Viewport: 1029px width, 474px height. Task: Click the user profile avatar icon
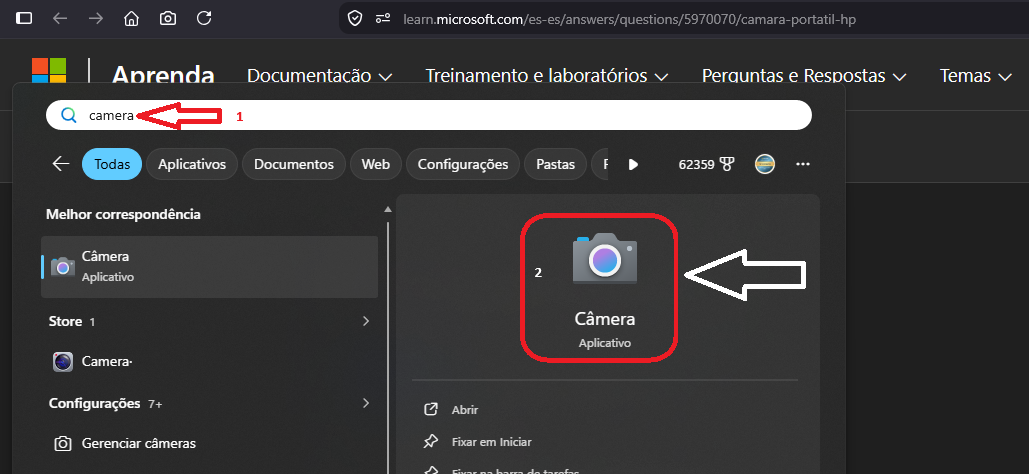[x=765, y=164]
